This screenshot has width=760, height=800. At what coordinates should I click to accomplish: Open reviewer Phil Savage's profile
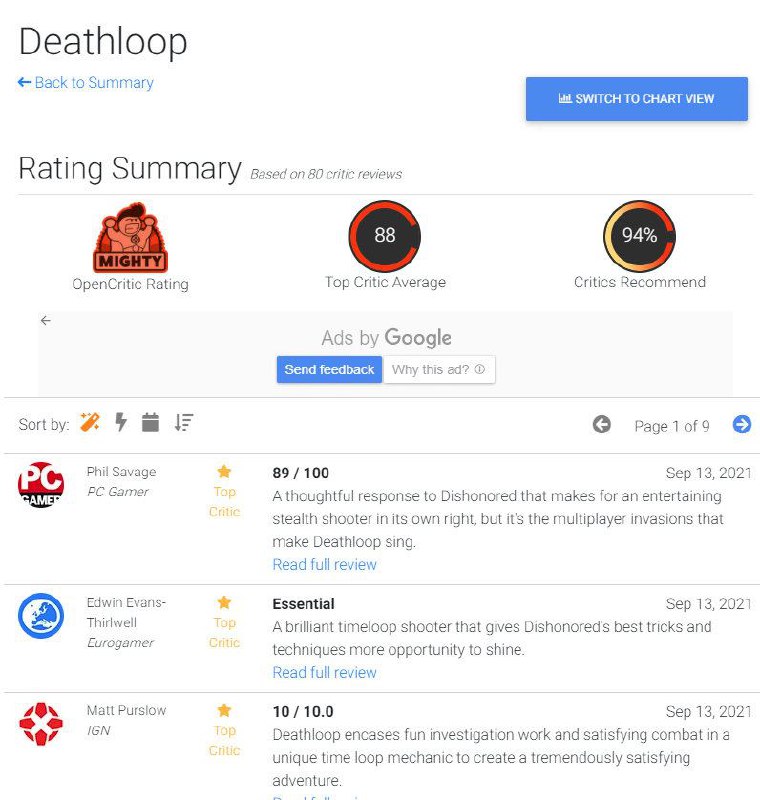[x=121, y=472]
